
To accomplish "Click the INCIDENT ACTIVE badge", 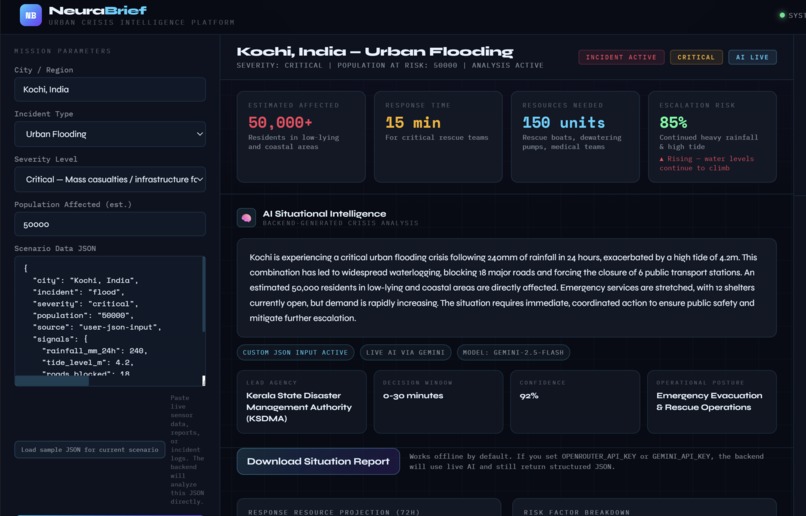I will tap(621, 57).
